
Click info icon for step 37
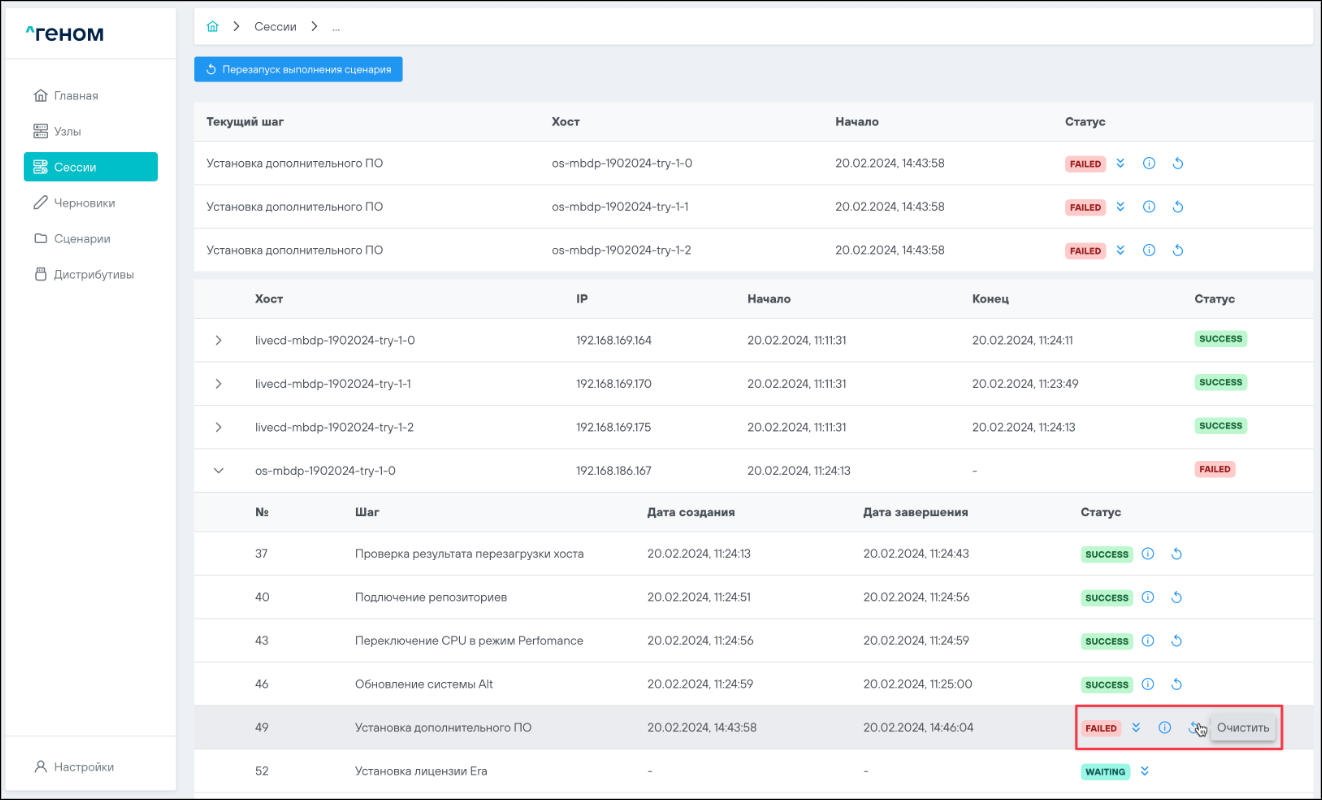point(1148,554)
